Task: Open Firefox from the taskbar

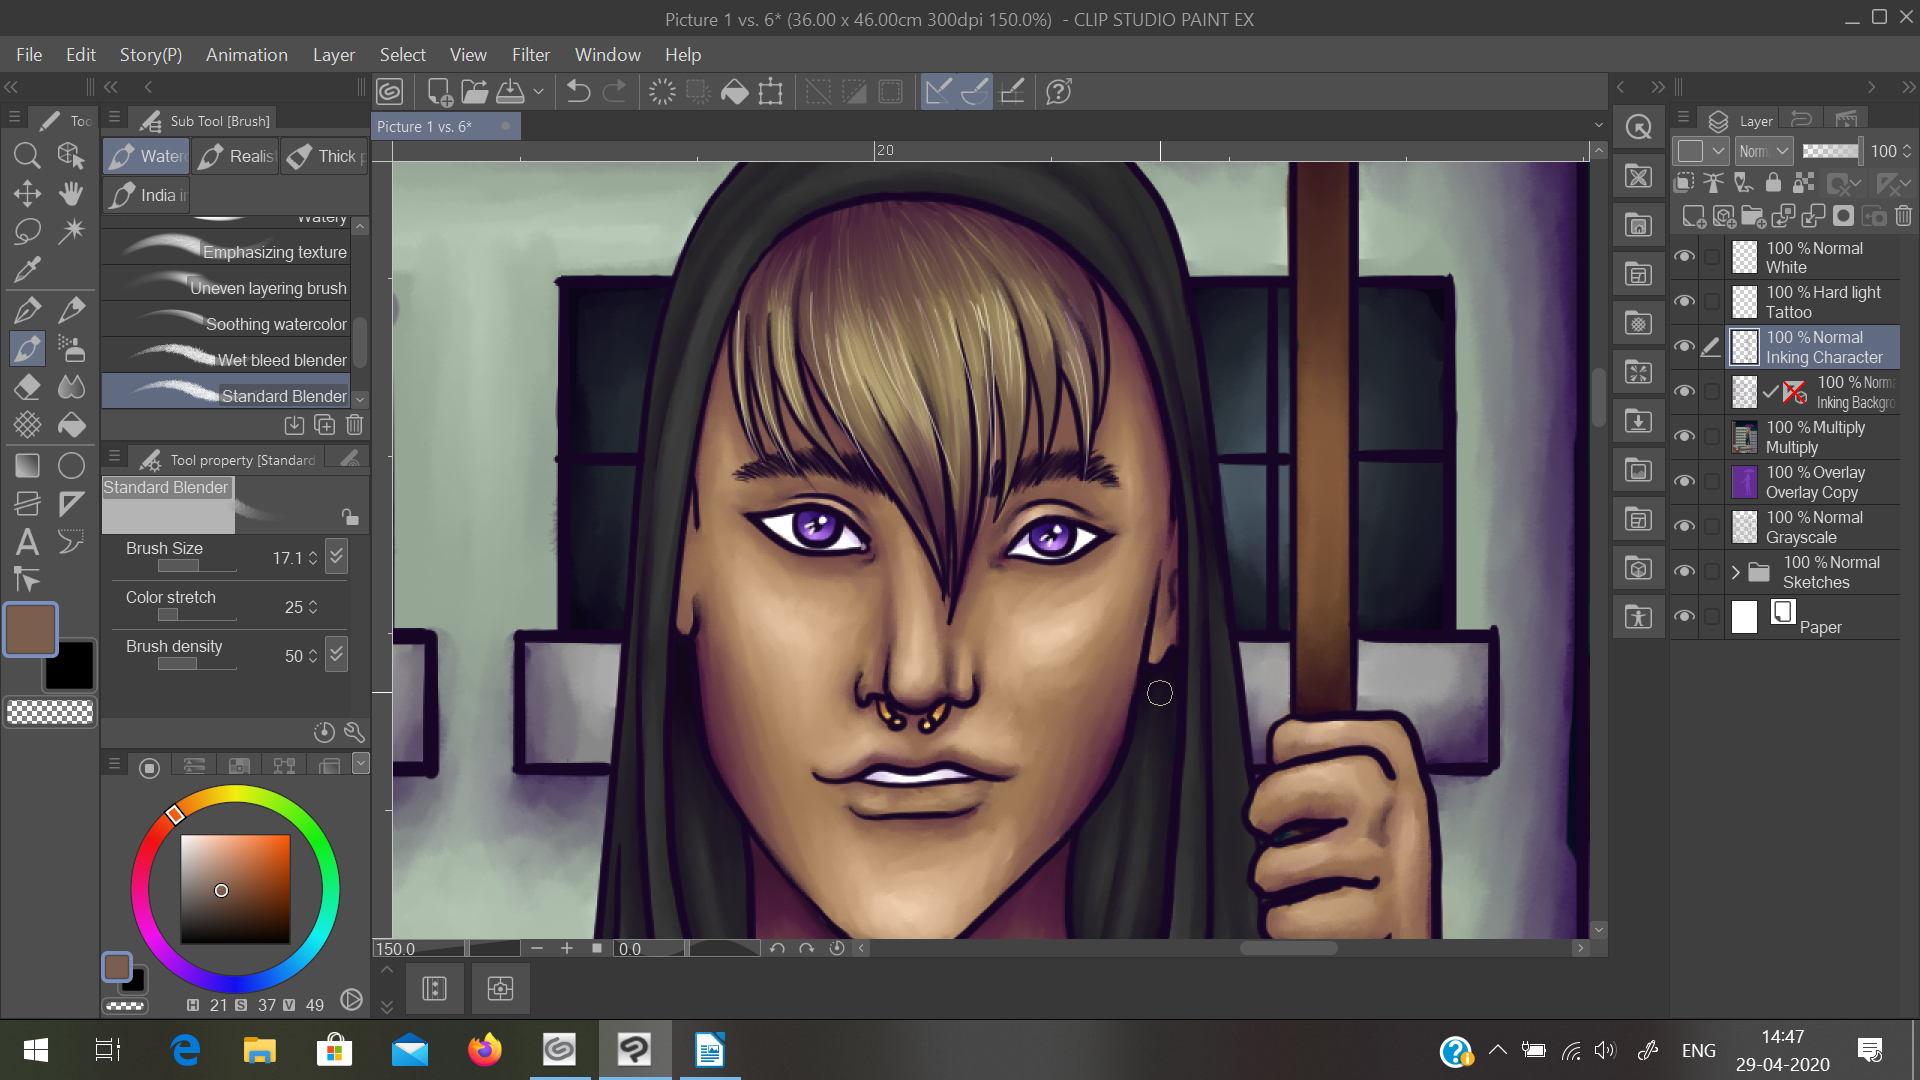Action: (485, 1050)
